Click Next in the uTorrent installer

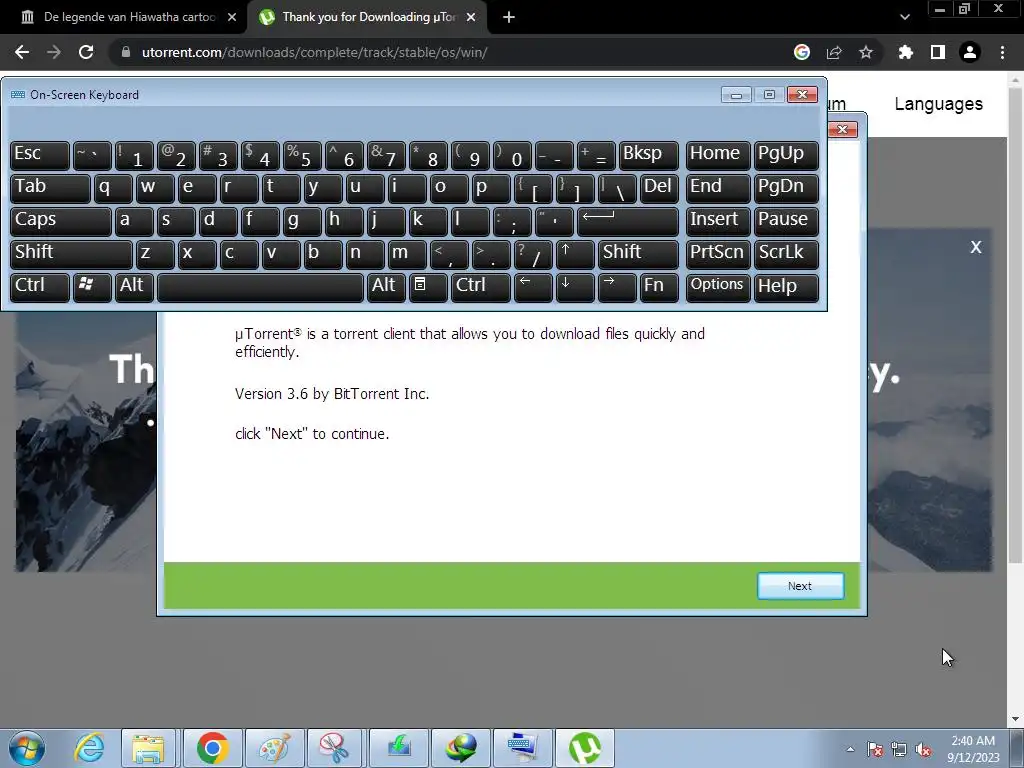pos(800,586)
